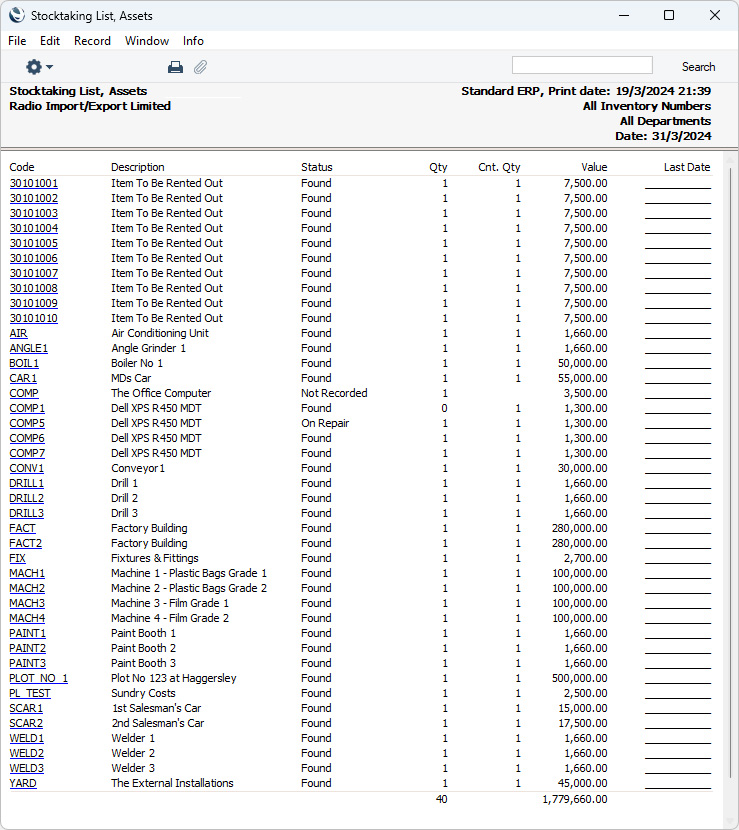The width and height of the screenshot is (739, 830).
Task: Minimize the Stocktaking List window
Action: click(624, 15)
